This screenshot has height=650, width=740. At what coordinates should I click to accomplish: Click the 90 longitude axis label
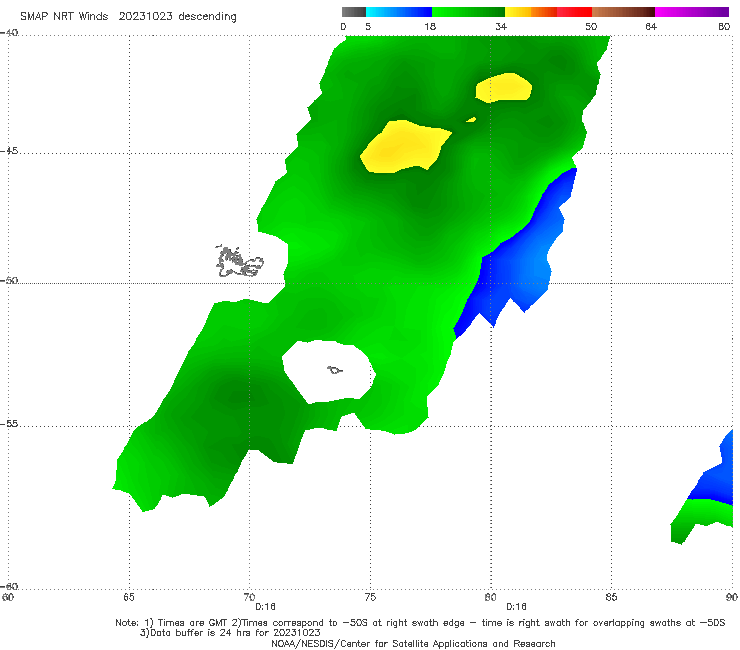[732, 598]
